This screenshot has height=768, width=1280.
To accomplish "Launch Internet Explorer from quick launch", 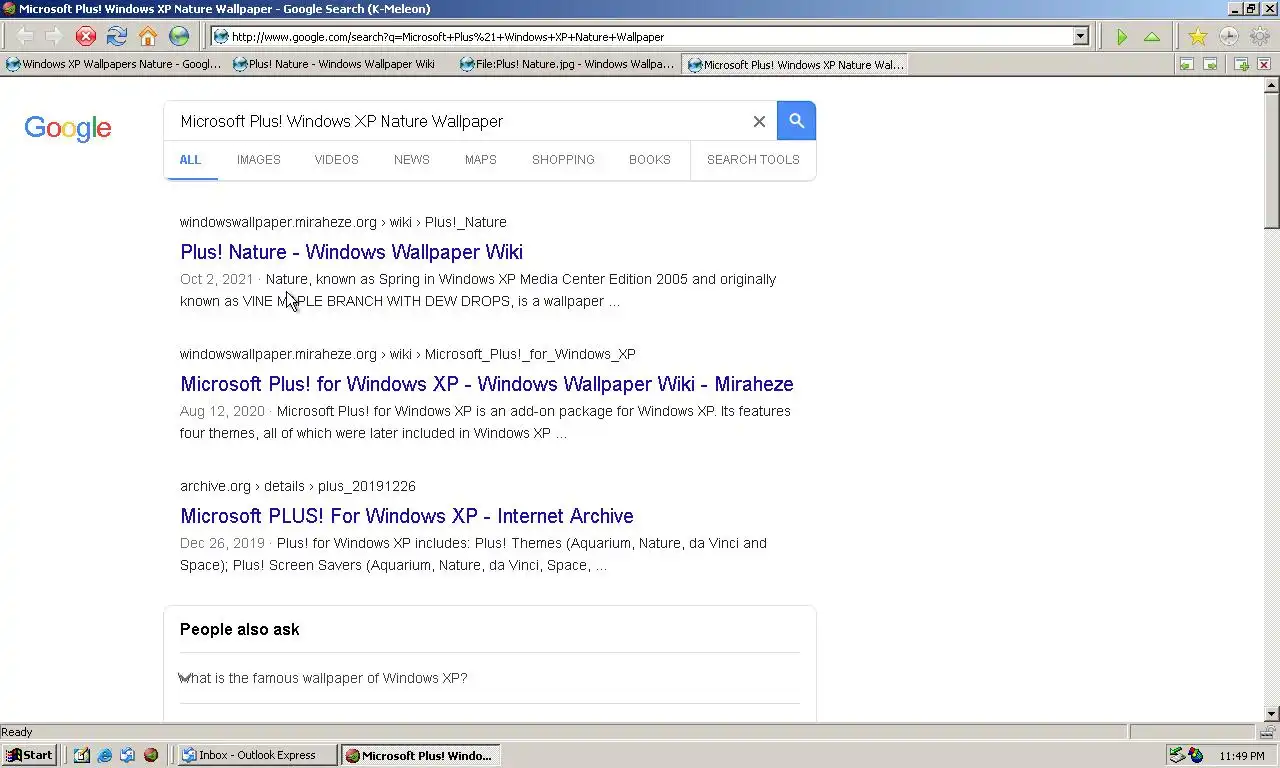I will [x=105, y=755].
